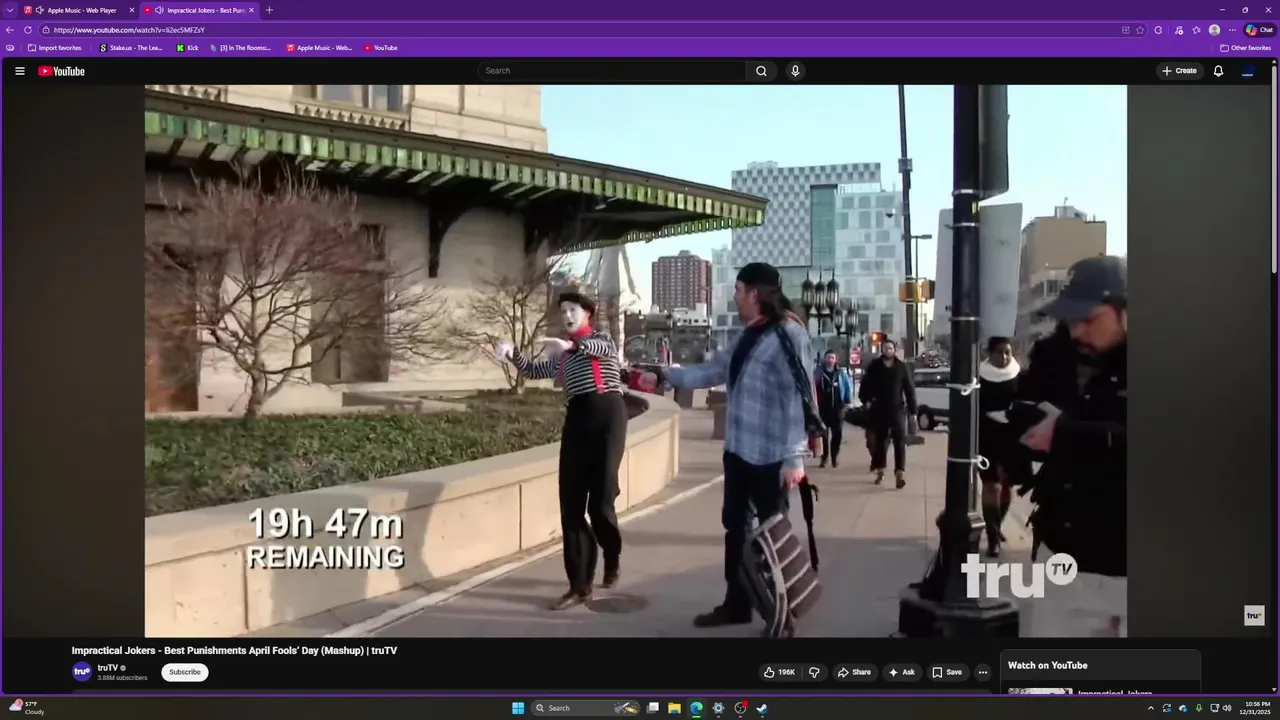Open browser extensions icon
1280x720 pixels.
click(1158, 30)
